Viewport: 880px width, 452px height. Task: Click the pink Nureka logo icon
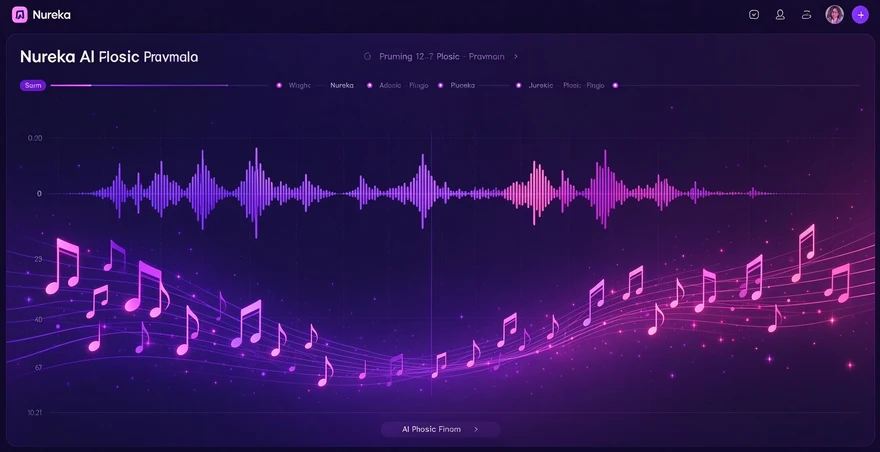click(20, 15)
